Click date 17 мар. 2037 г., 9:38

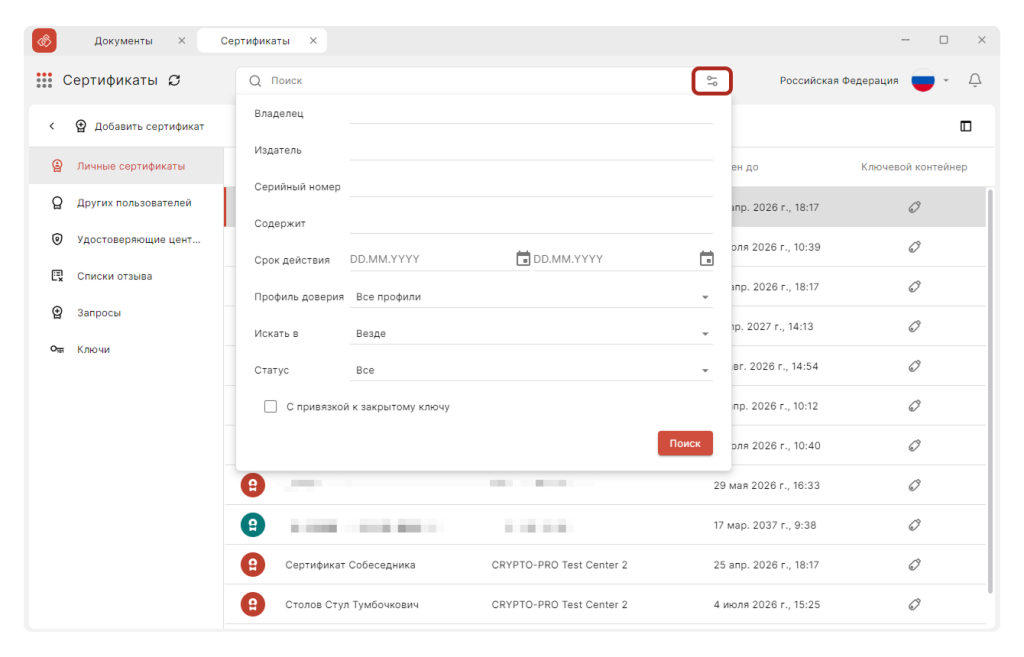point(765,525)
